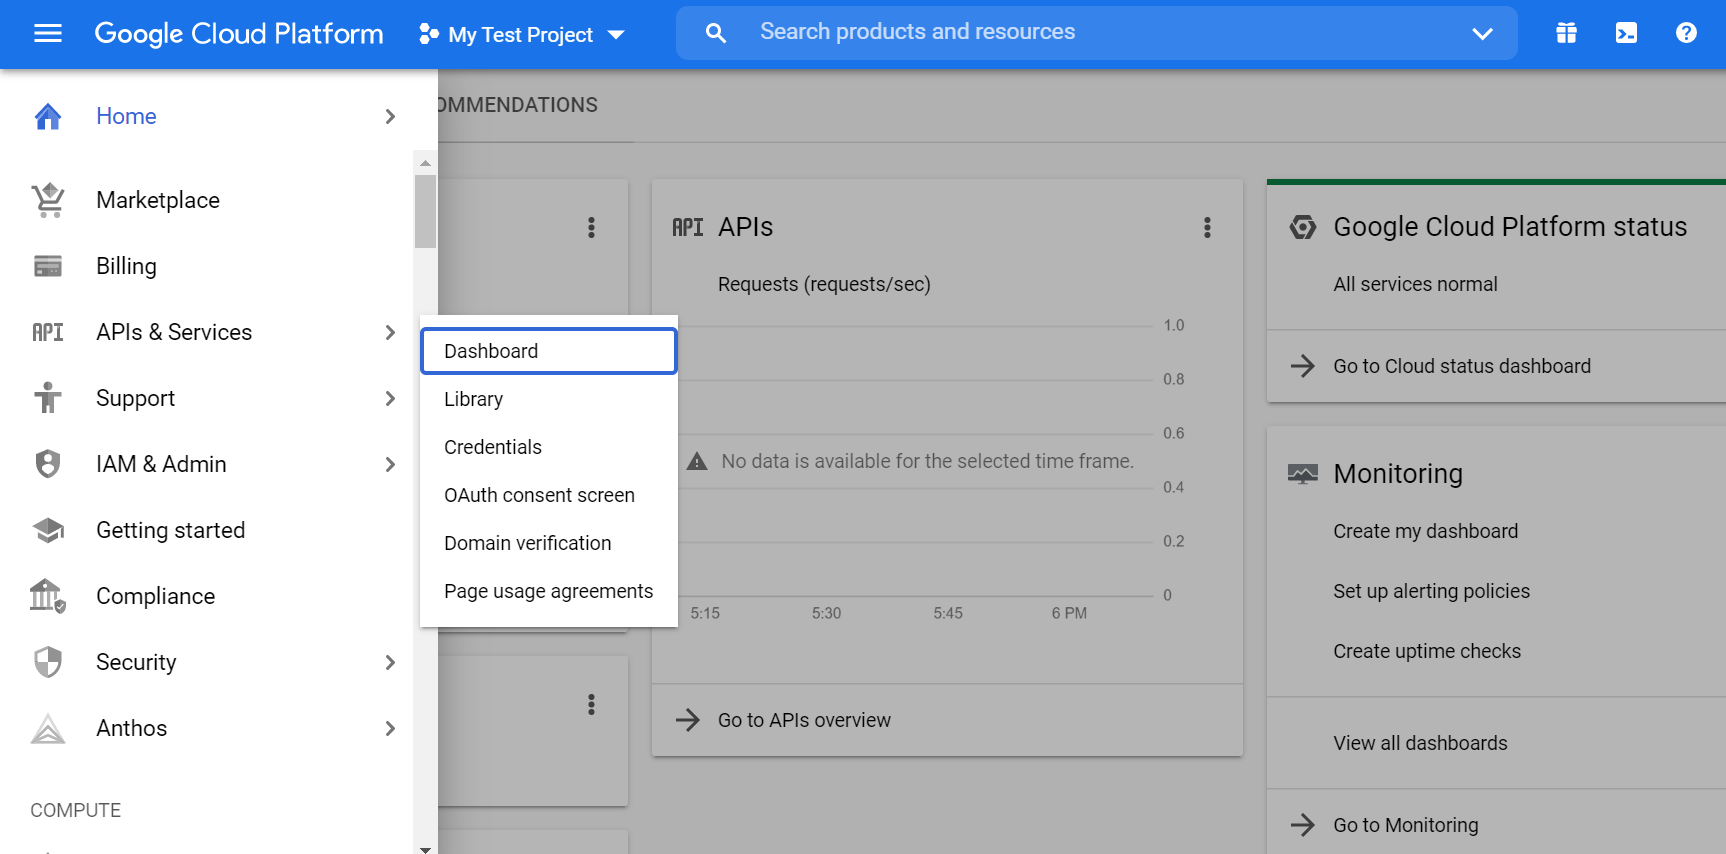This screenshot has width=1726, height=854.
Task: Expand the Support submenu chevron
Action: pos(390,398)
